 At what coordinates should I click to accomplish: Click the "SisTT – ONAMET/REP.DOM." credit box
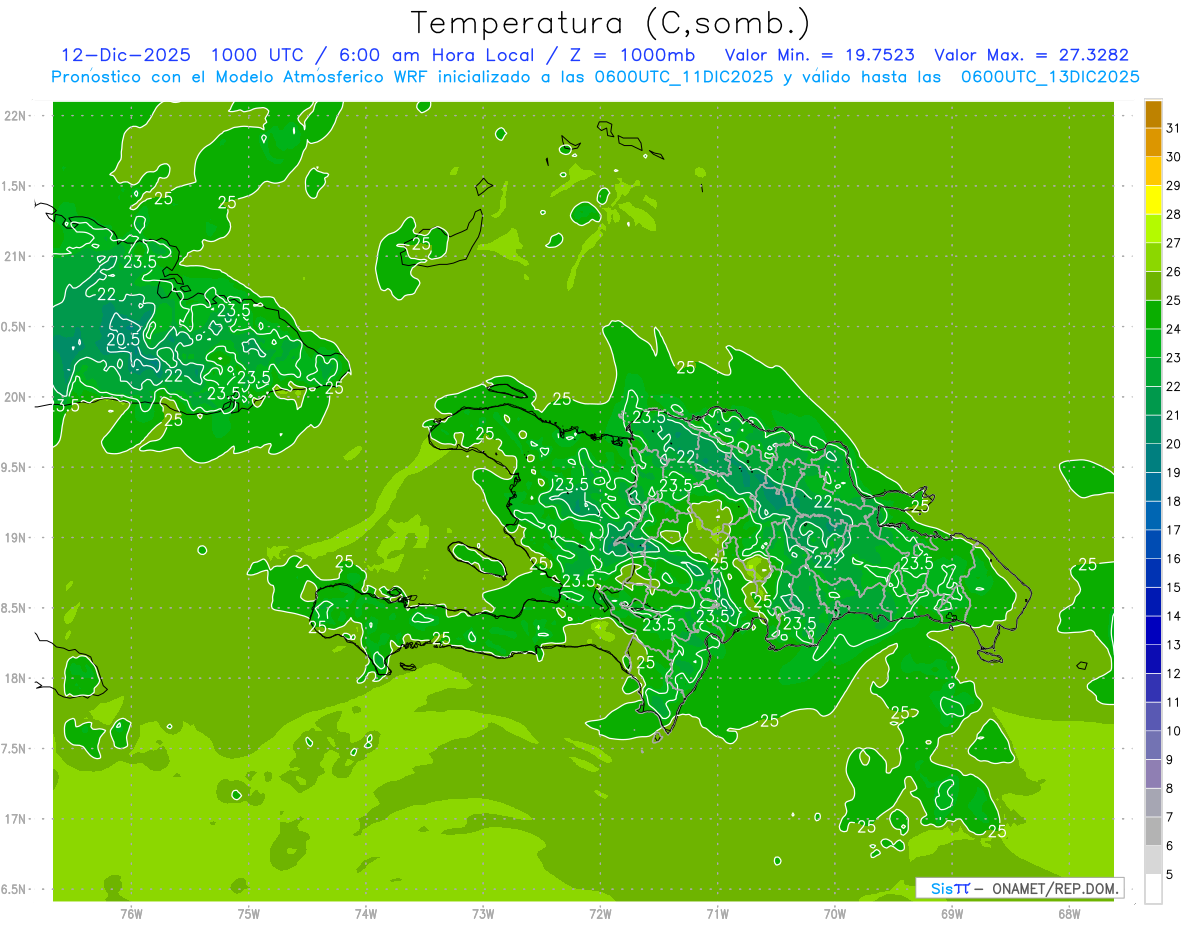[x=1019, y=888]
